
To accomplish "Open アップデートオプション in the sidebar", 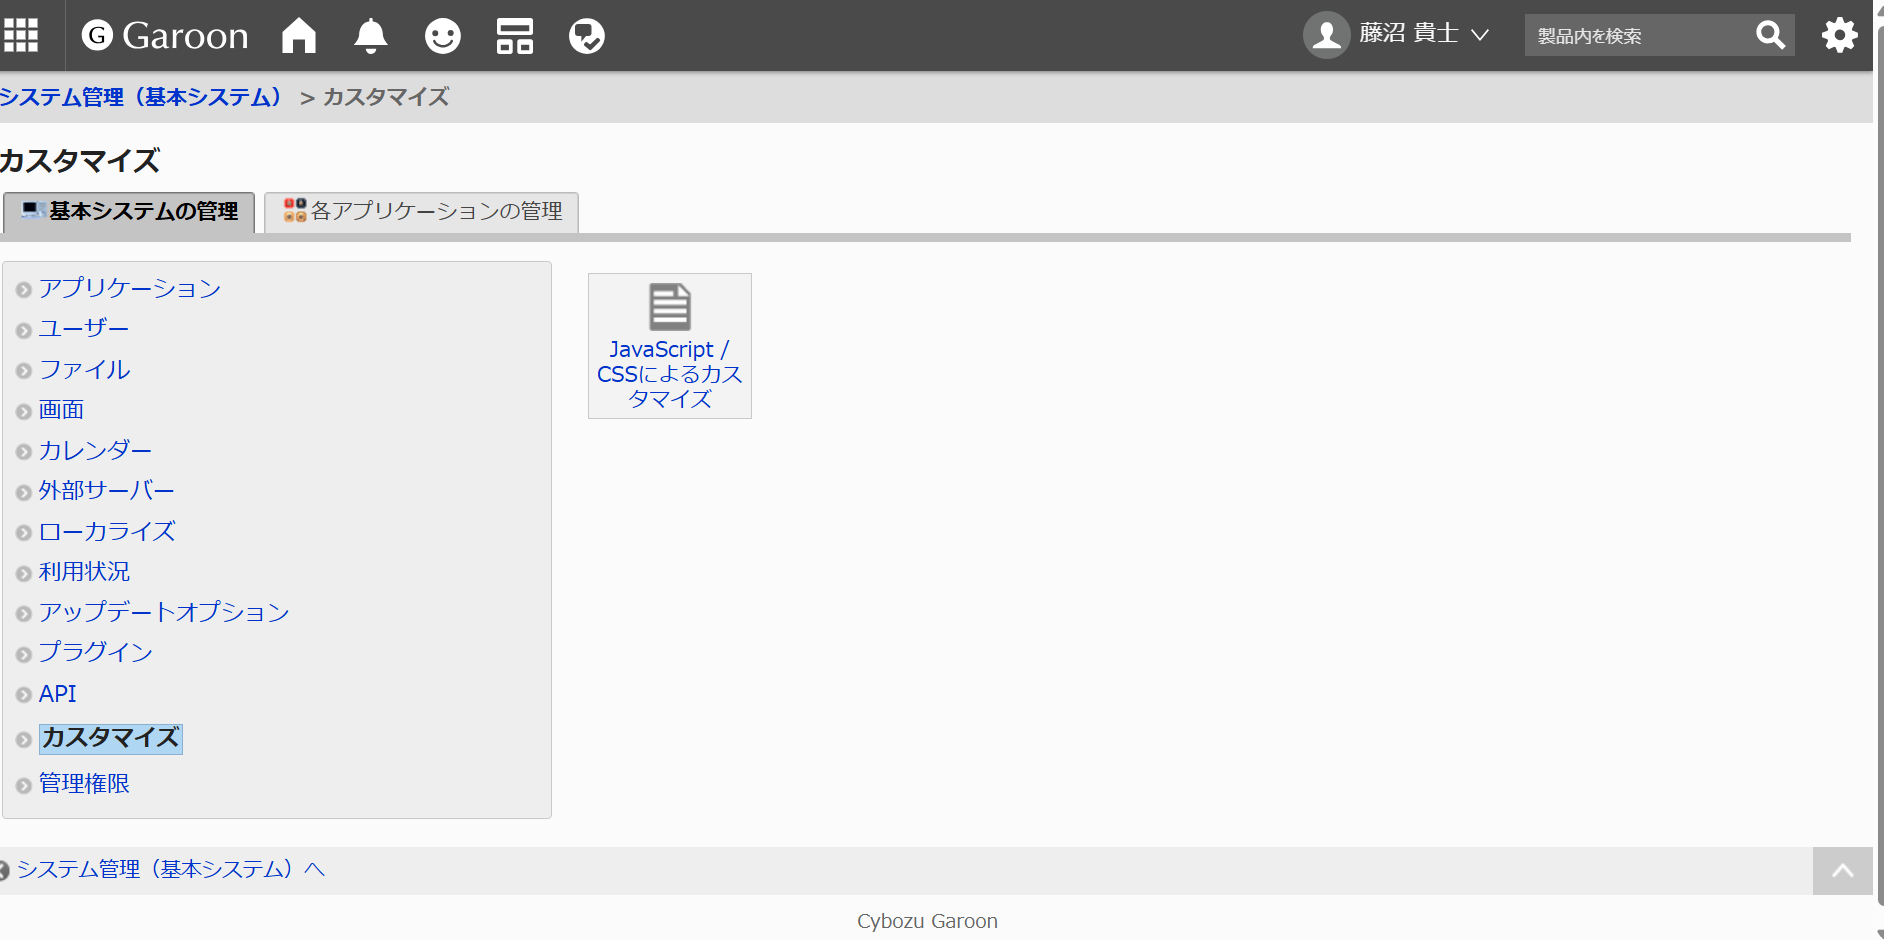I will click(x=164, y=612).
